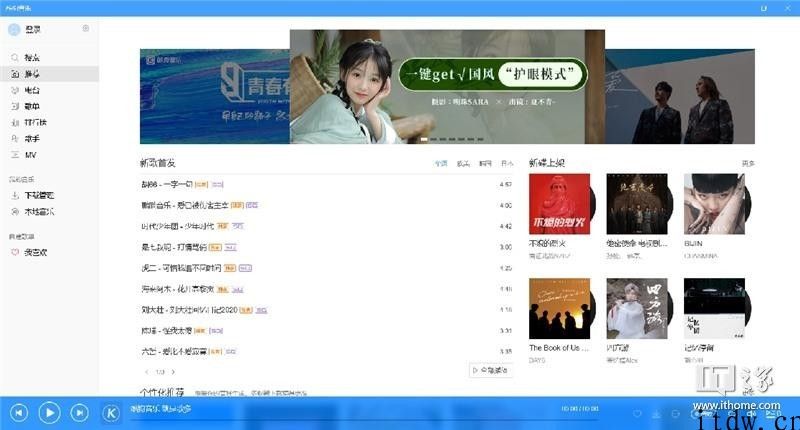Switch new songs list to the 华语 tab

441,164
